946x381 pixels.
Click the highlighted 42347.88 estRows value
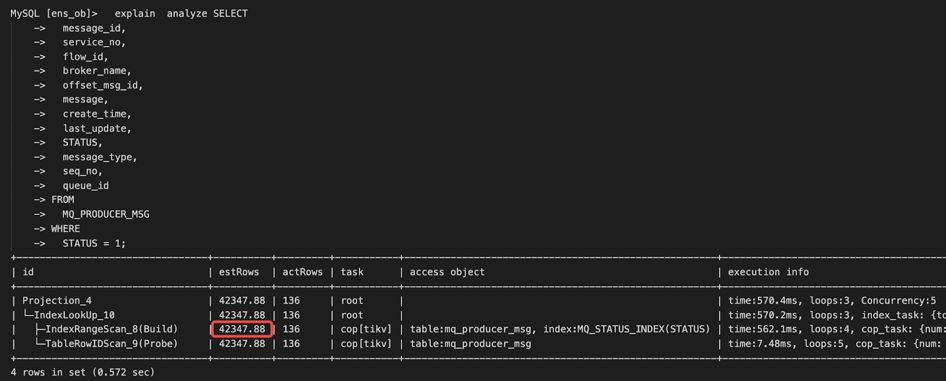(242, 329)
